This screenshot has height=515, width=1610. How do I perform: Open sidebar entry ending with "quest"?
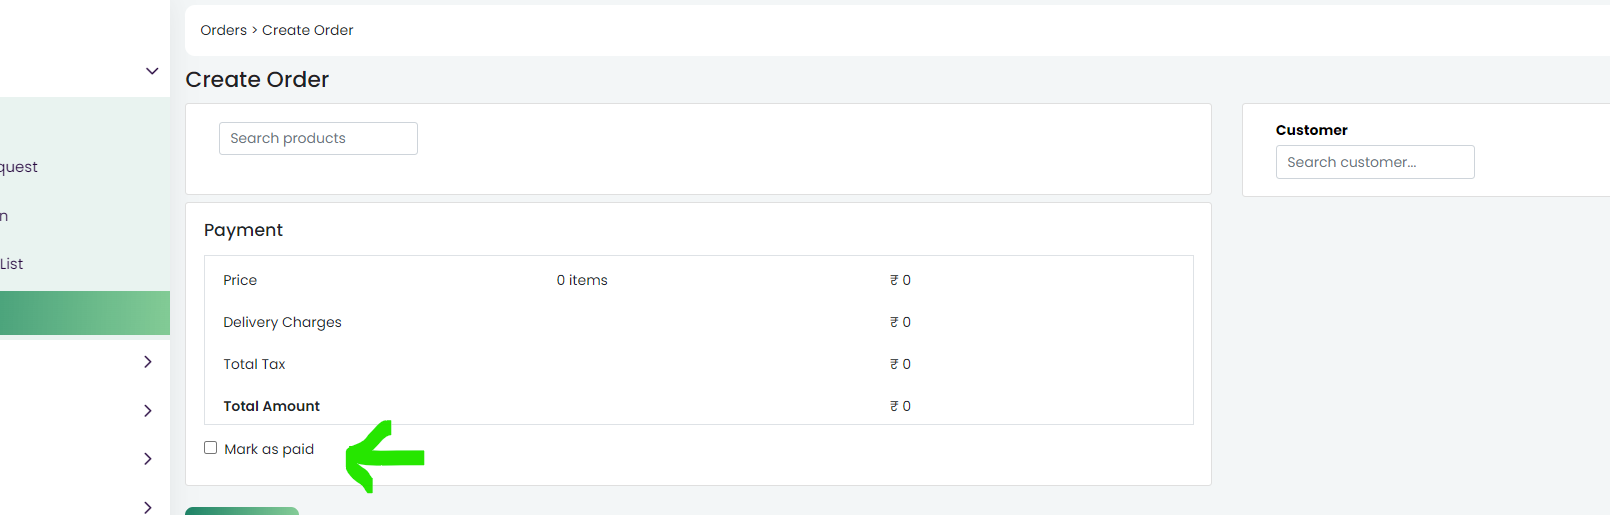pos(19,167)
